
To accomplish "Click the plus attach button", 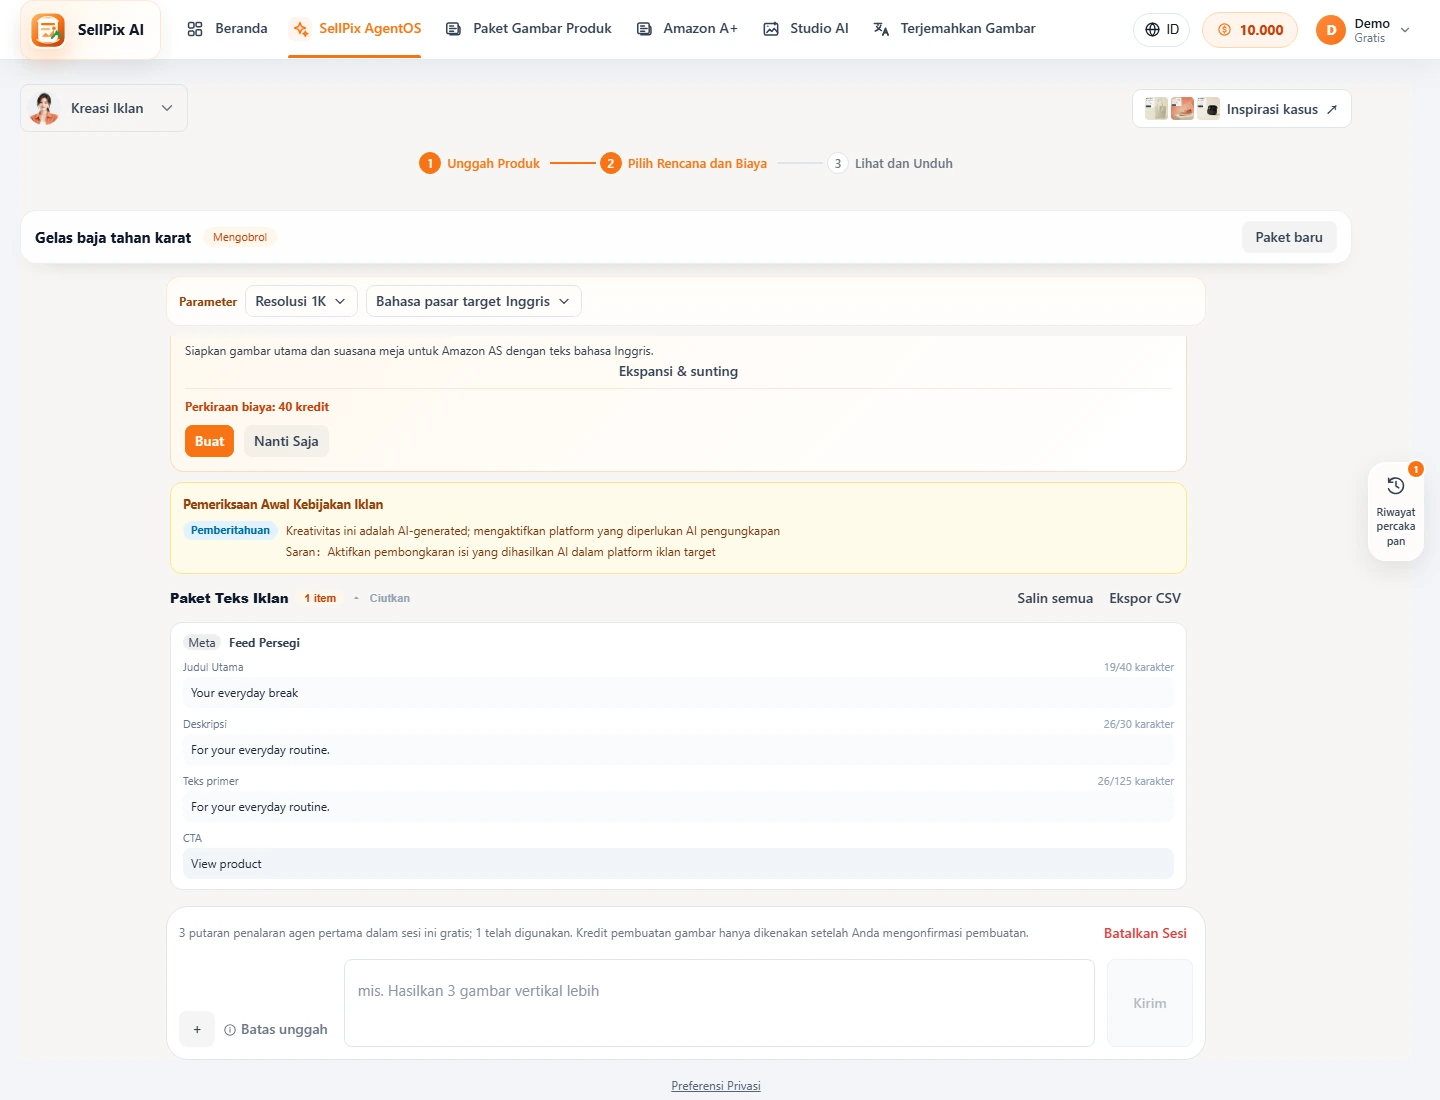I will coord(197,1029).
